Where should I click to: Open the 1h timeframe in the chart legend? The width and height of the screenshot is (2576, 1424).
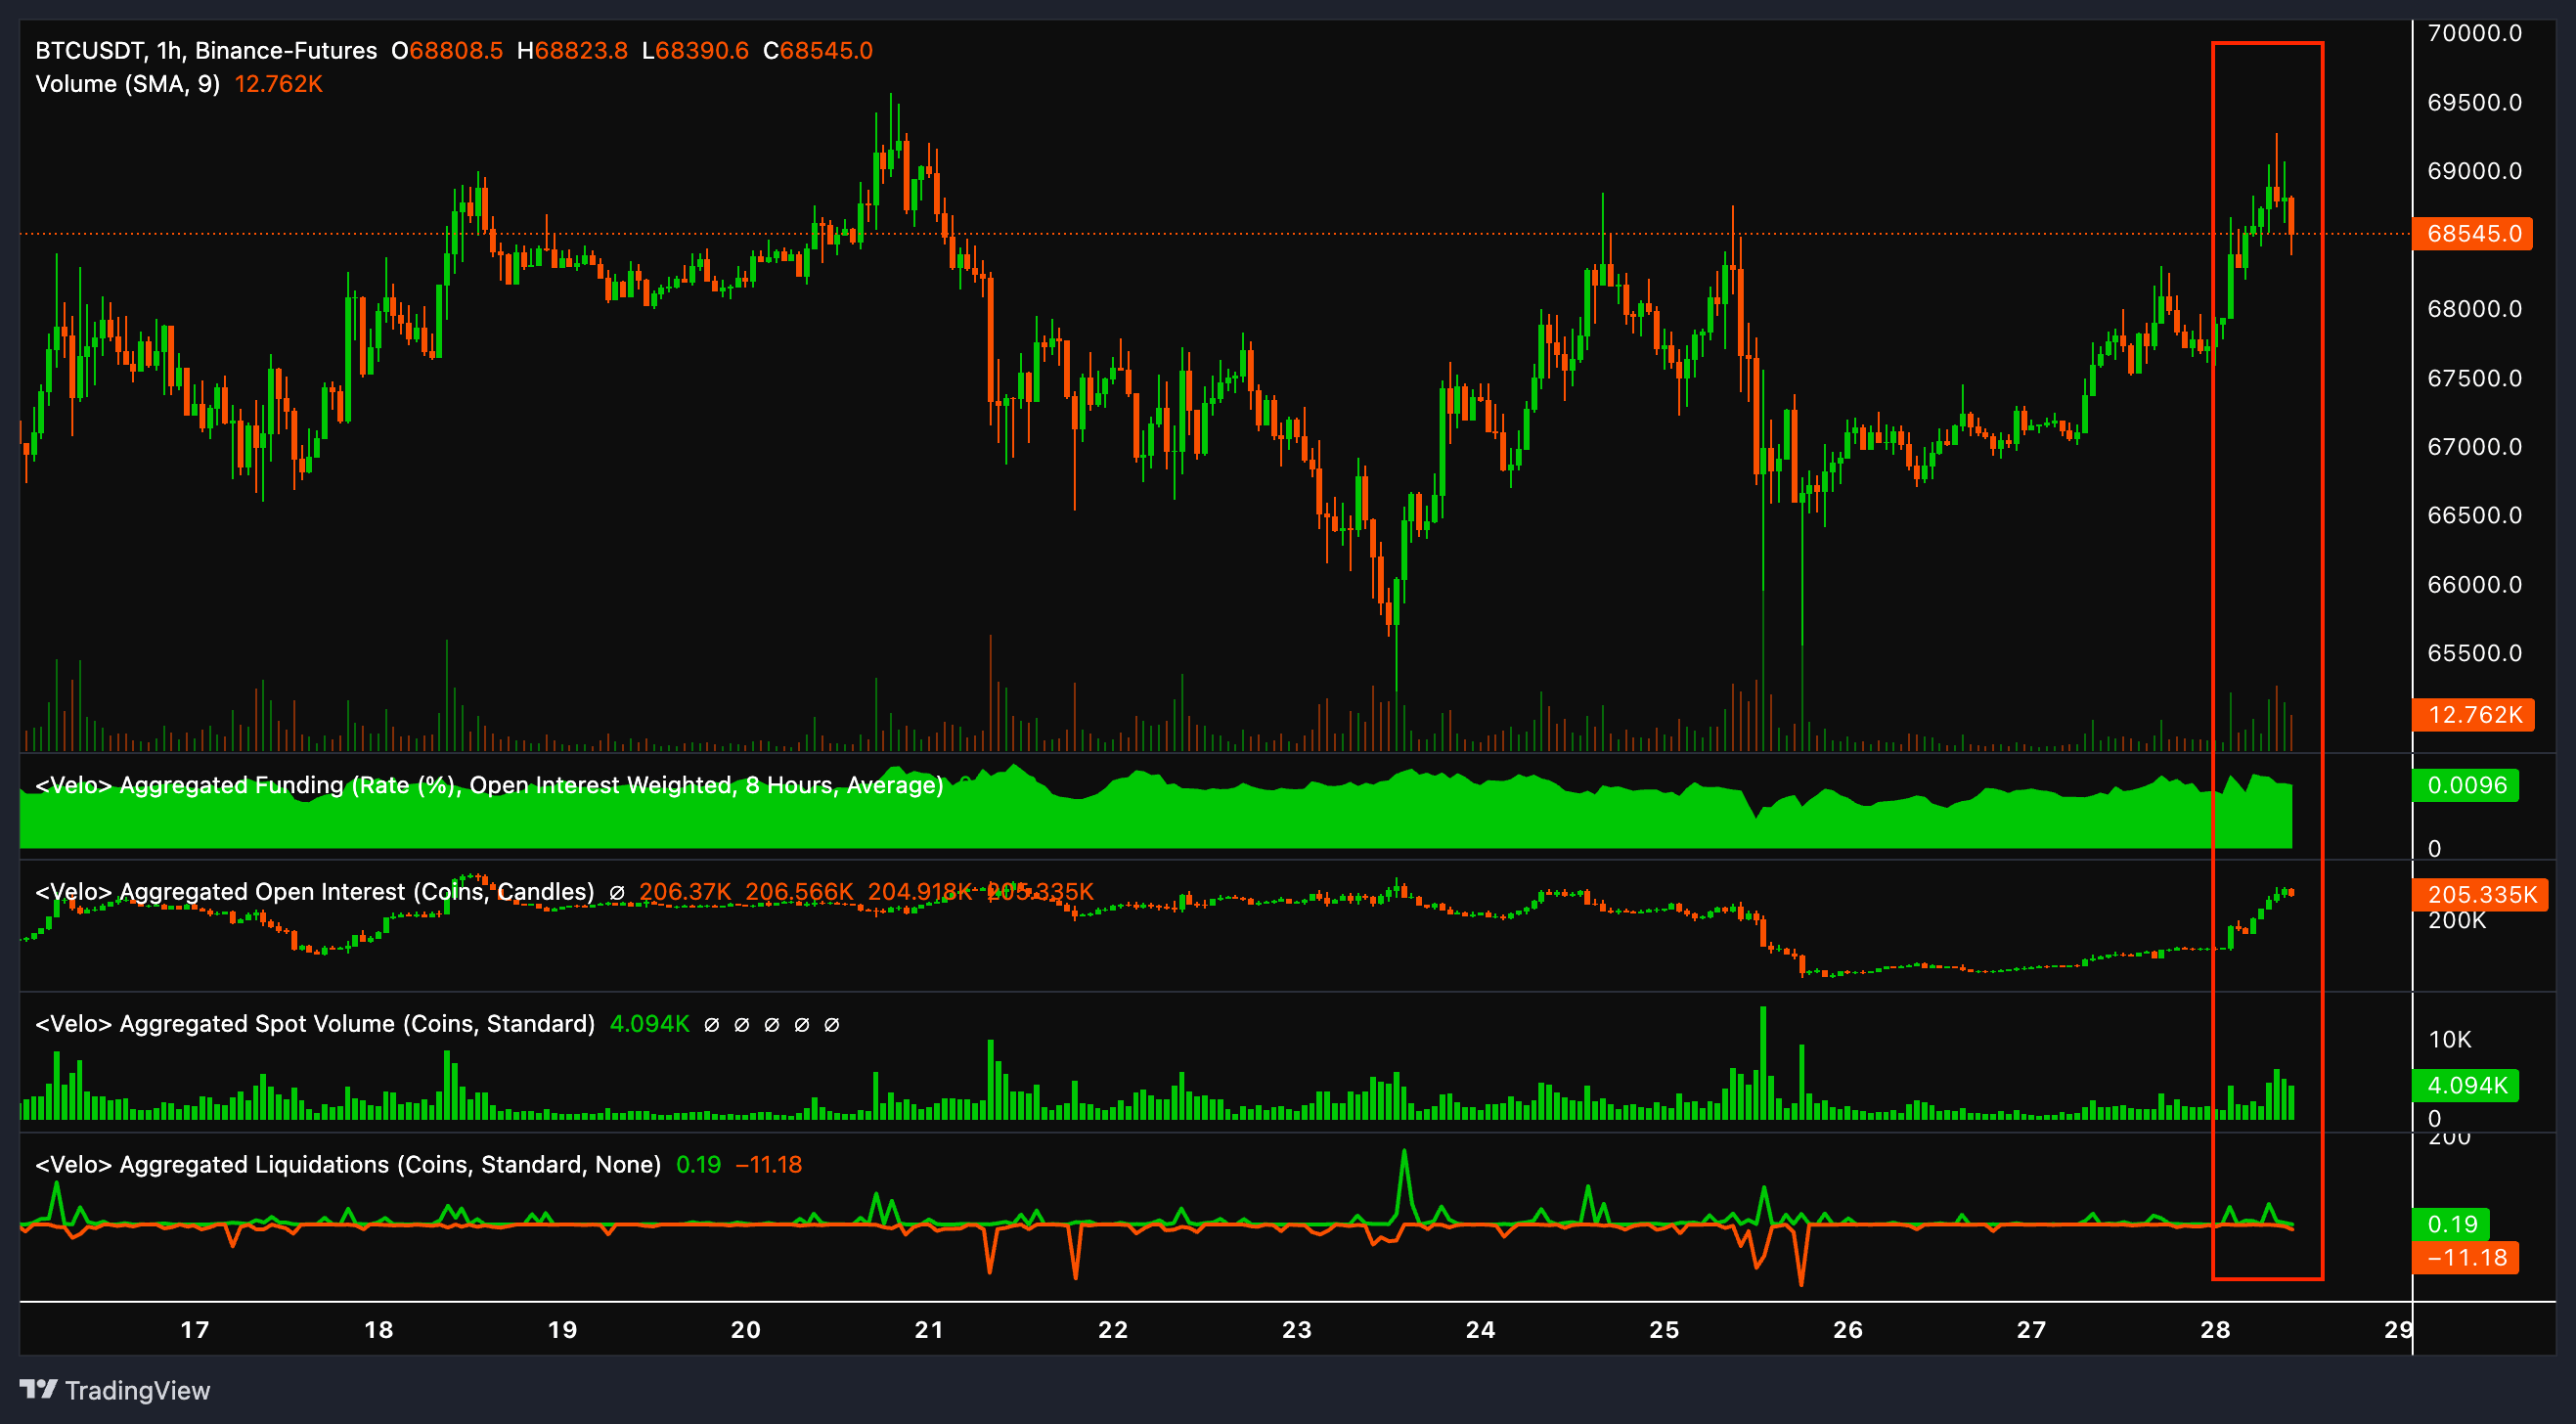pos(168,50)
